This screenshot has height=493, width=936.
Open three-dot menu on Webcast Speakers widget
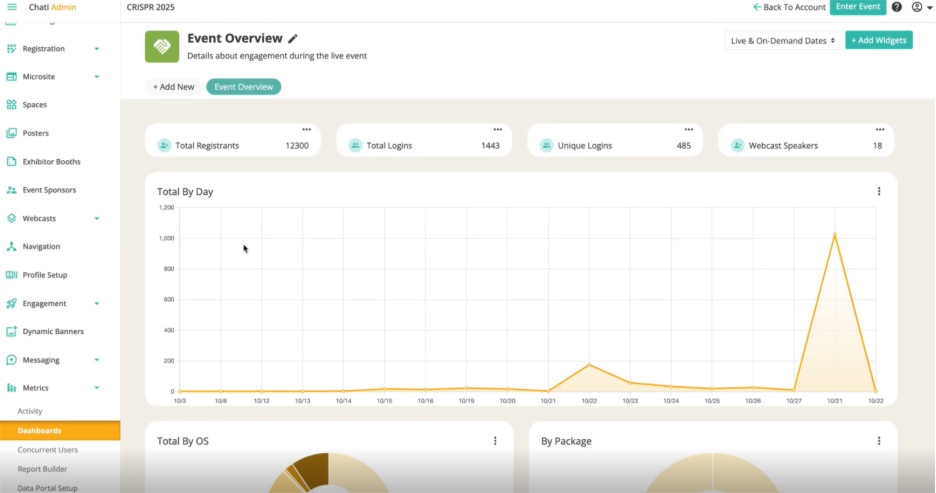tap(879, 130)
